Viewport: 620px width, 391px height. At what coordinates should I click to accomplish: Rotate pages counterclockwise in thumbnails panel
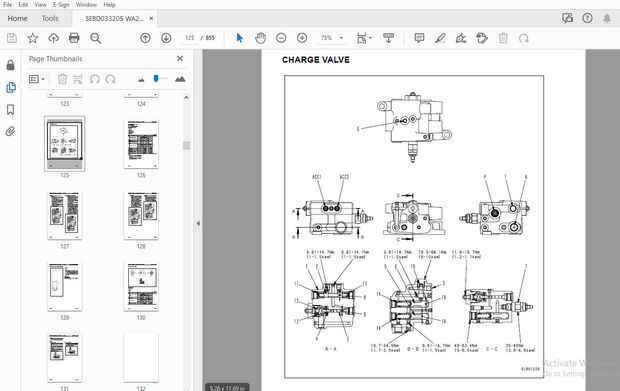coord(95,79)
